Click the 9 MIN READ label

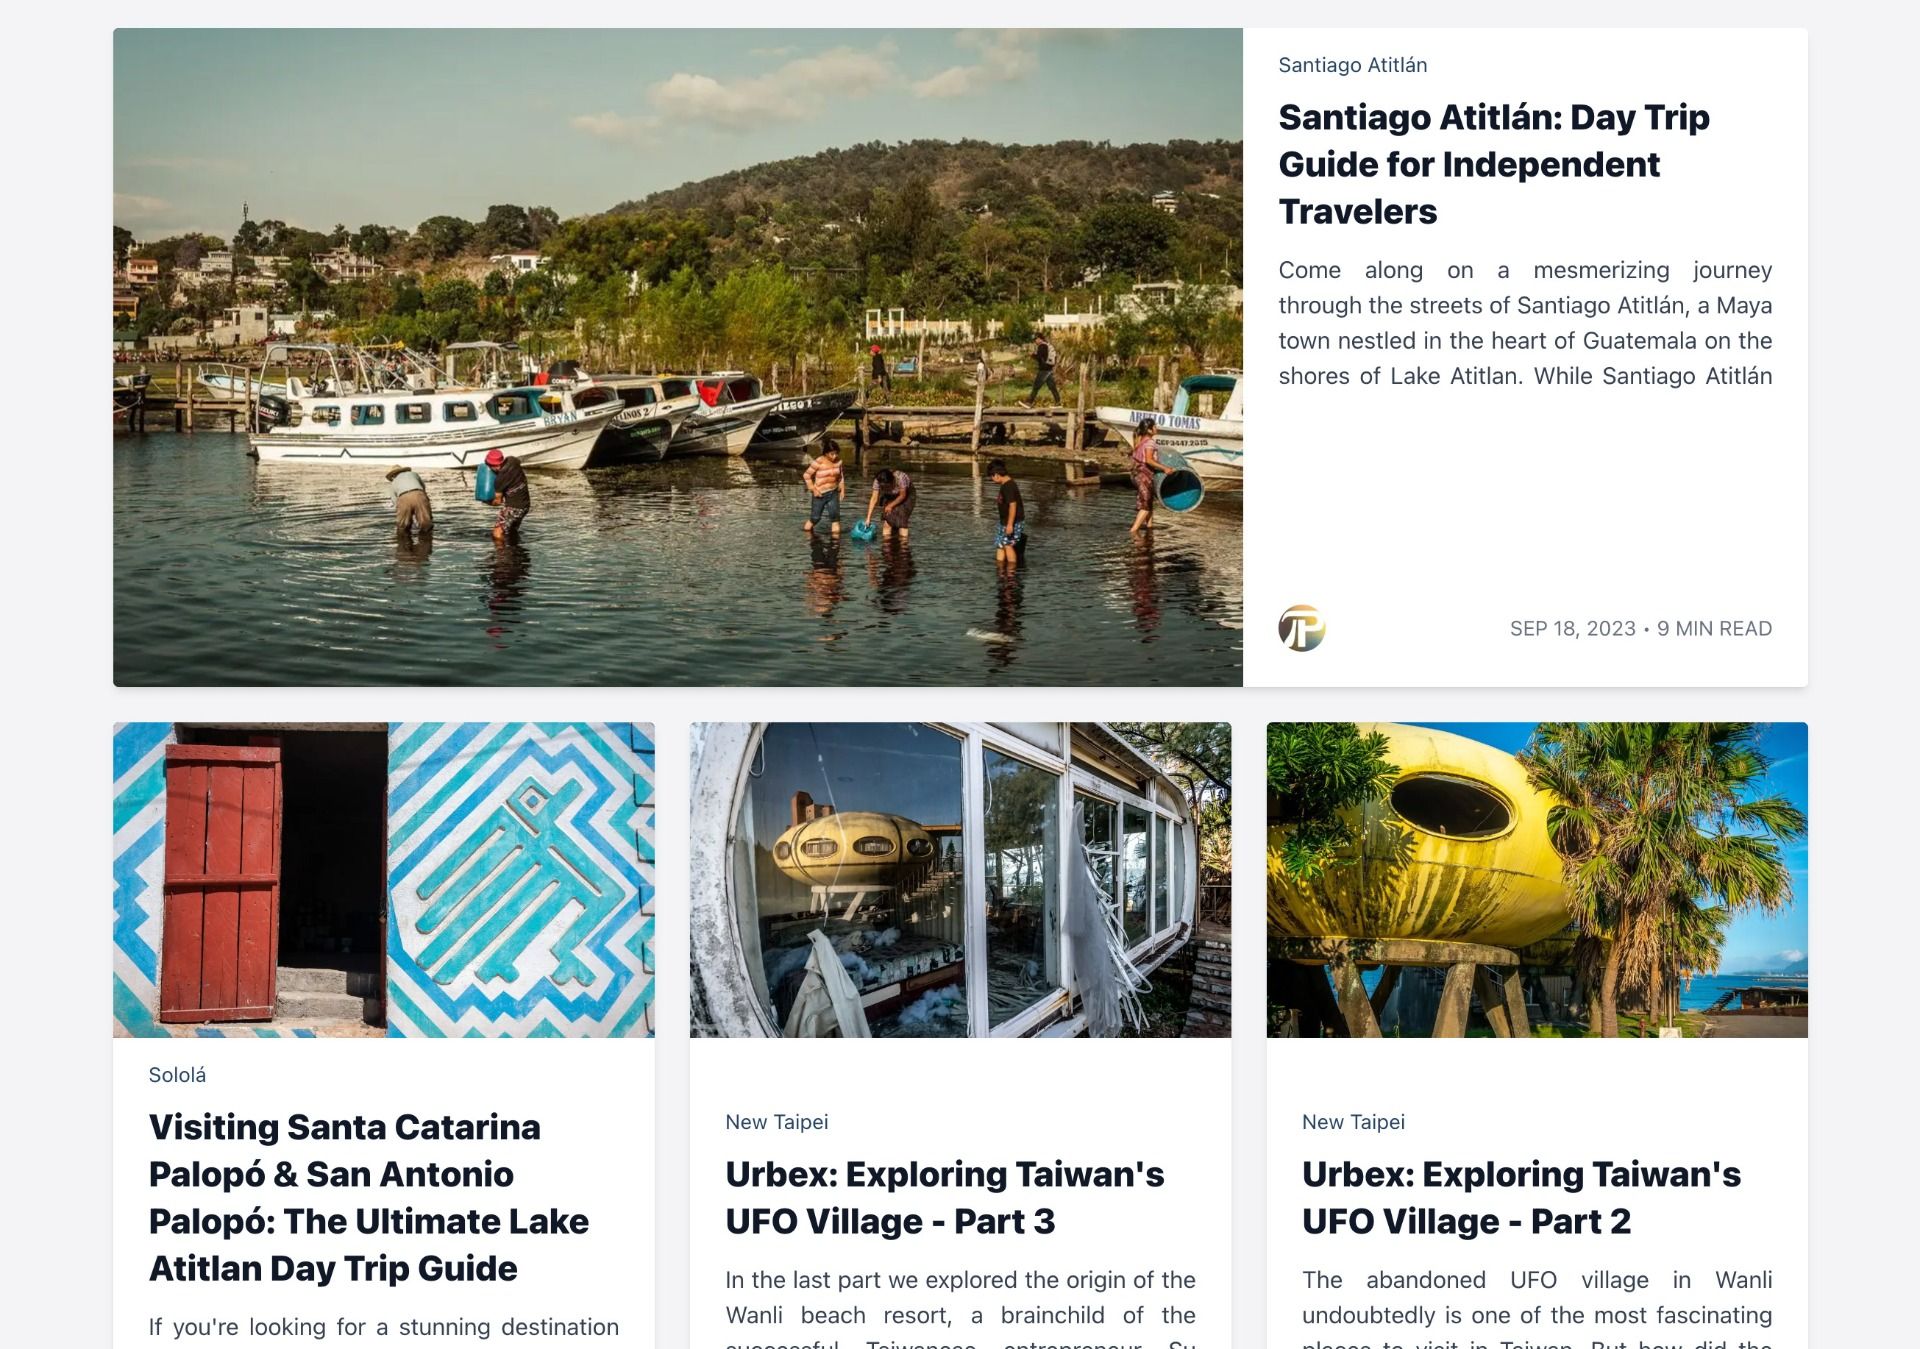coord(1714,629)
